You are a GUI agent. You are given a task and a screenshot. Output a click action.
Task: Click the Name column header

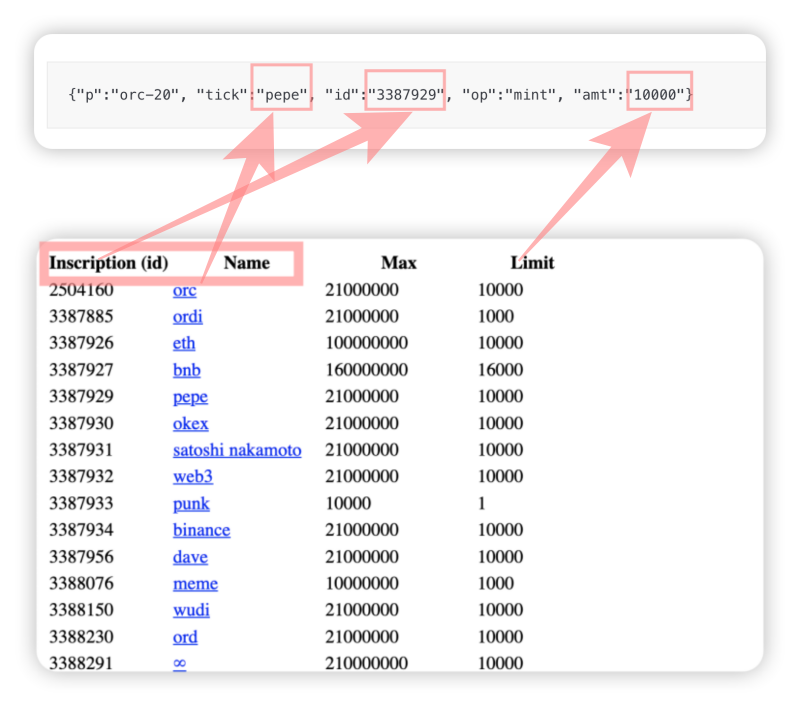pos(246,263)
